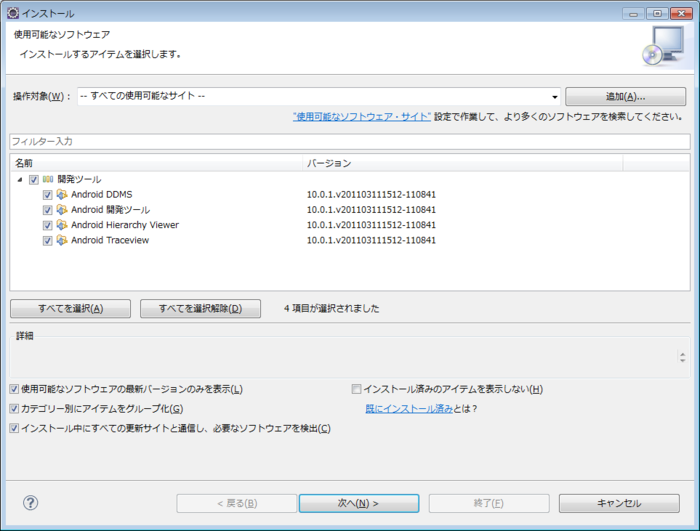Close the インストール dialog window
This screenshot has height=531, width=700.
(681, 13)
